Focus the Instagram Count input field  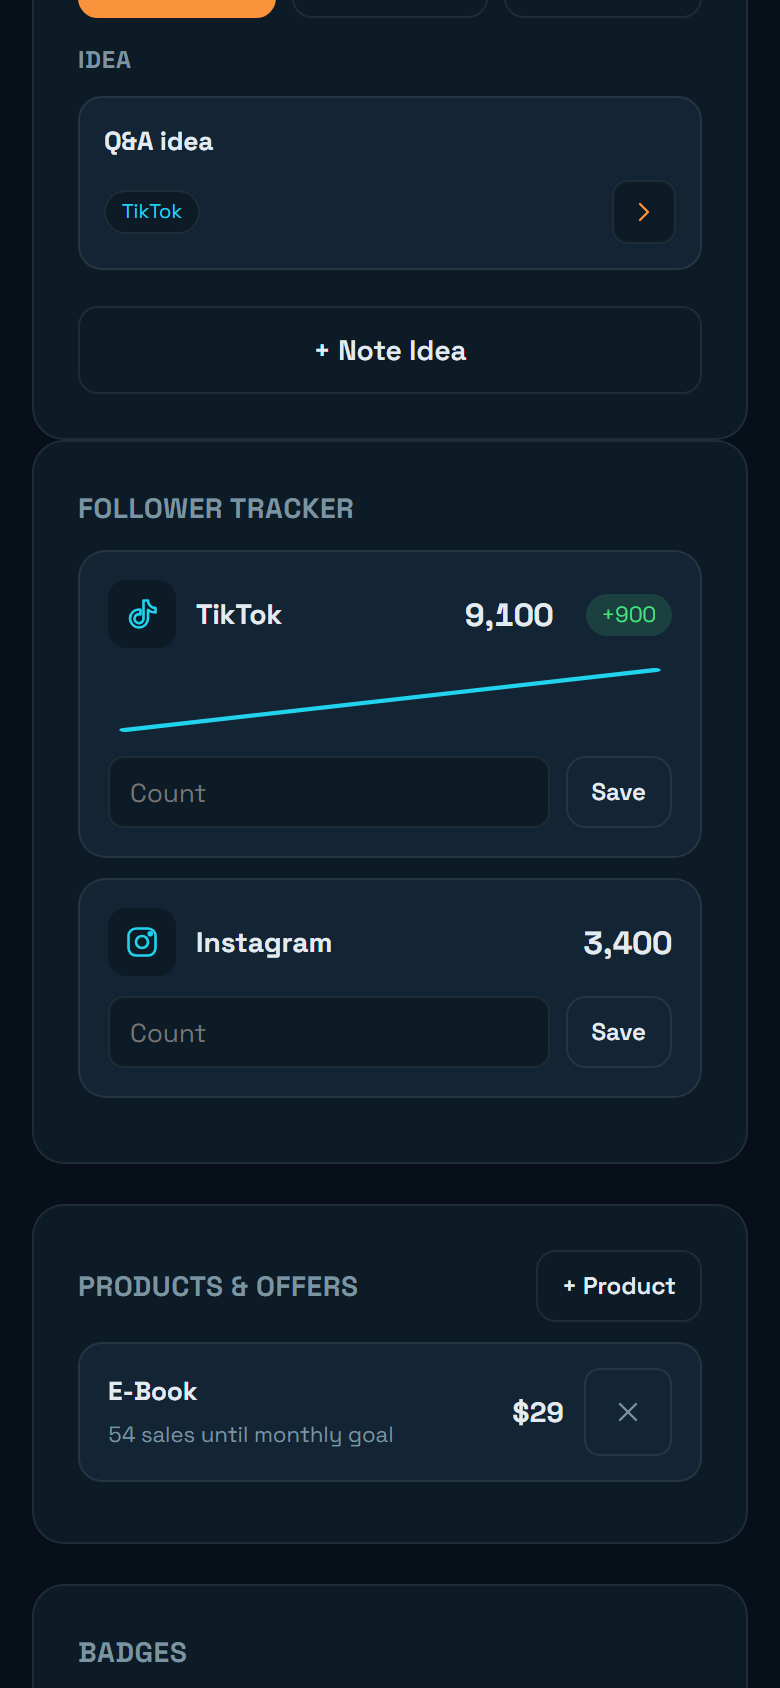(x=329, y=1032)
